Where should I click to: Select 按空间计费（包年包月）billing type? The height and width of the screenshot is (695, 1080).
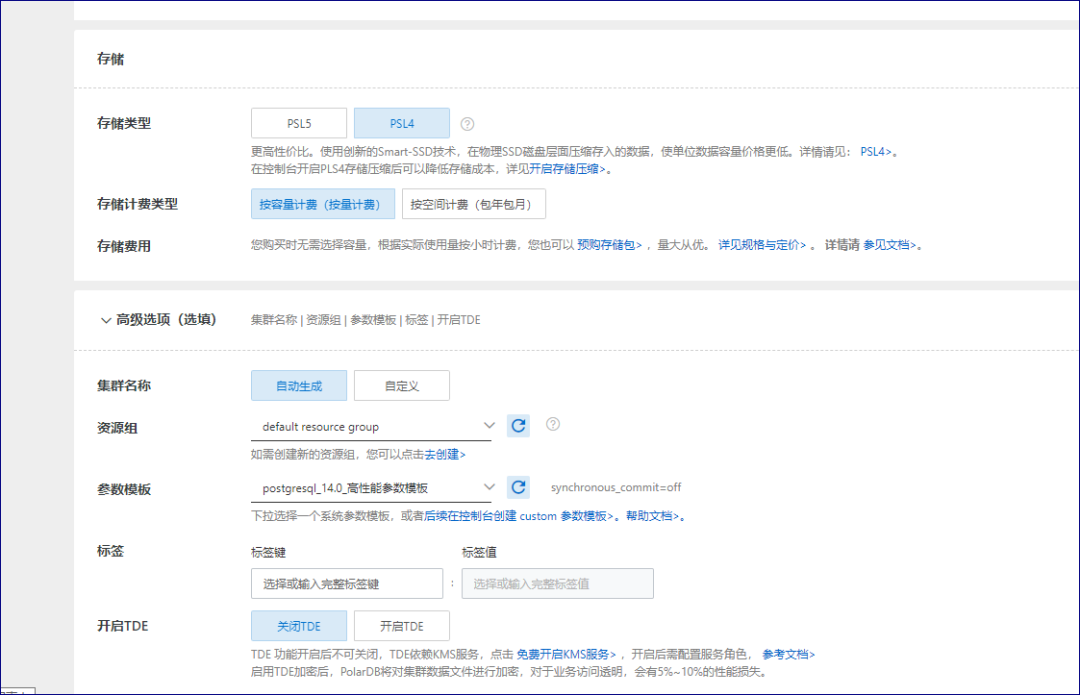[474, 203]
